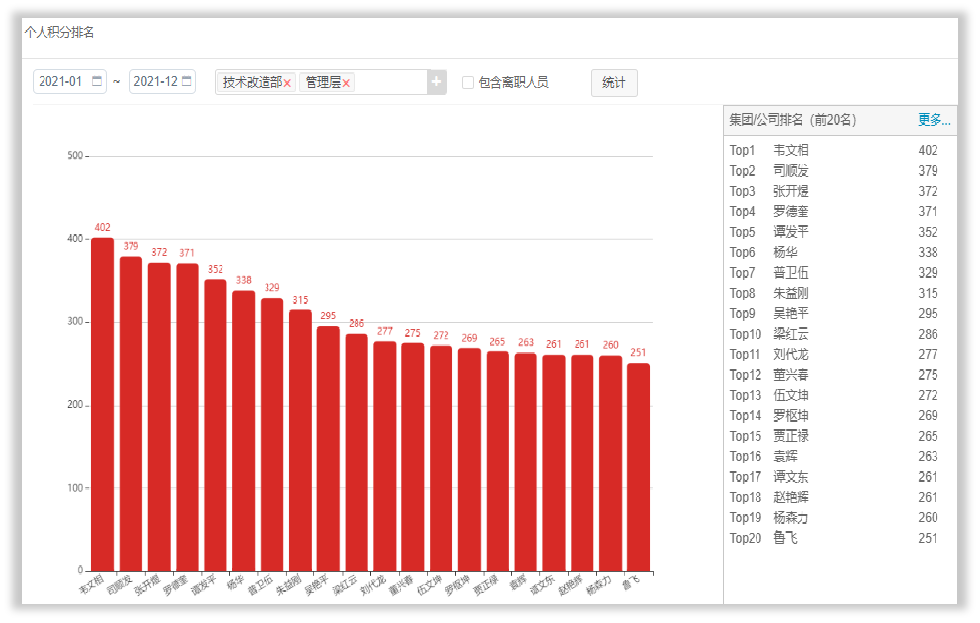The height and width of the screenshot is (623, 980).
Task: Click the bar labeled 265
Action: click(x=498, y=461)
